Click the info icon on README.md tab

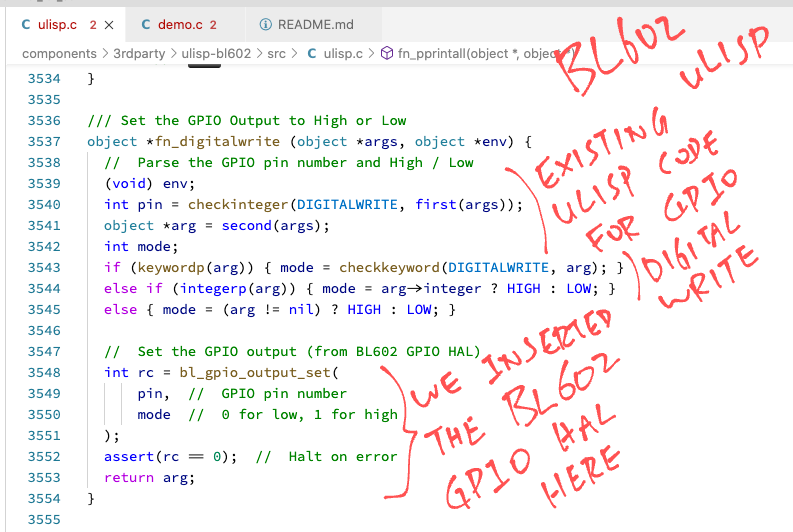[x=265, y=24]
